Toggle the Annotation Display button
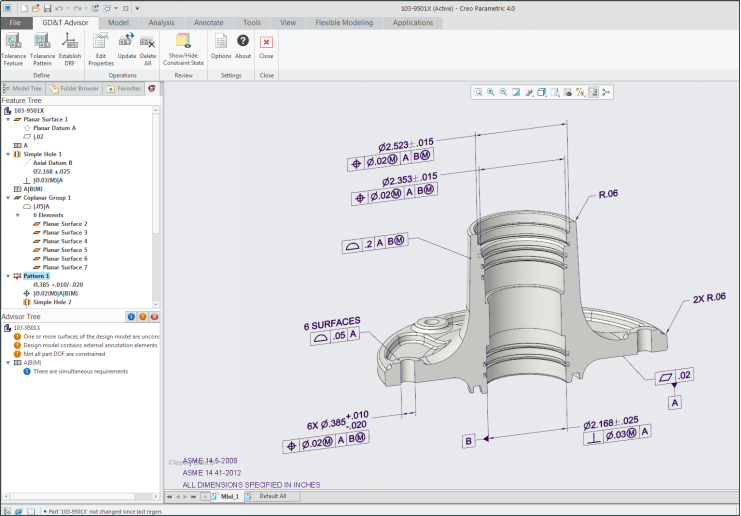Image resolution: width=741 pixels, height=516 pixels. 593,92
